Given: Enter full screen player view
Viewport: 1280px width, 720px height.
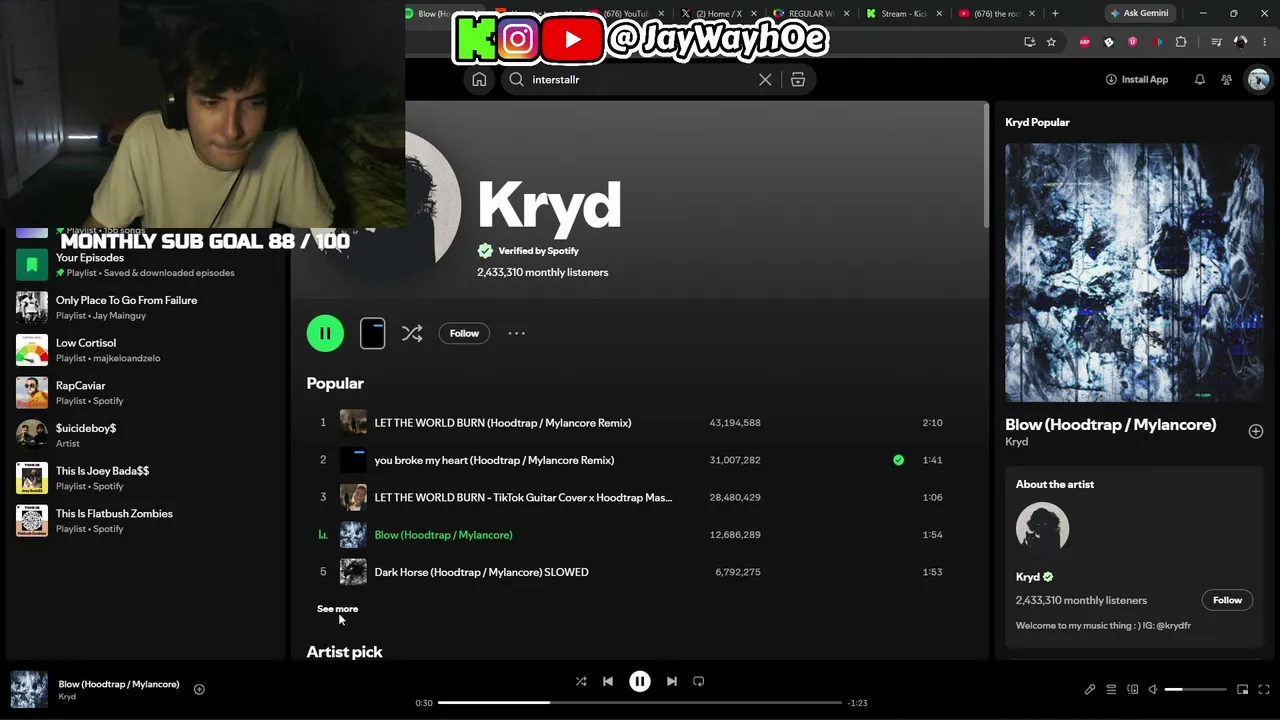Looking at the screenshot, I should pyautogui.click(x=1264, y=689).
